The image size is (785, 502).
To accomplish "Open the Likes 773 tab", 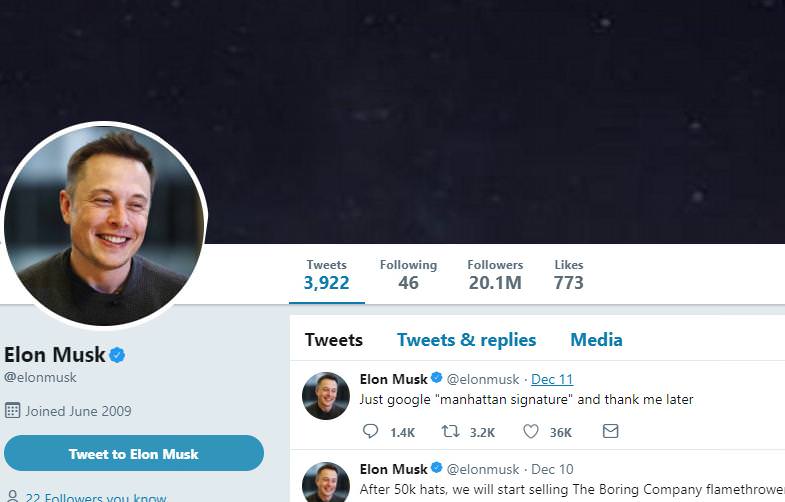I will (x=569, y=275).
